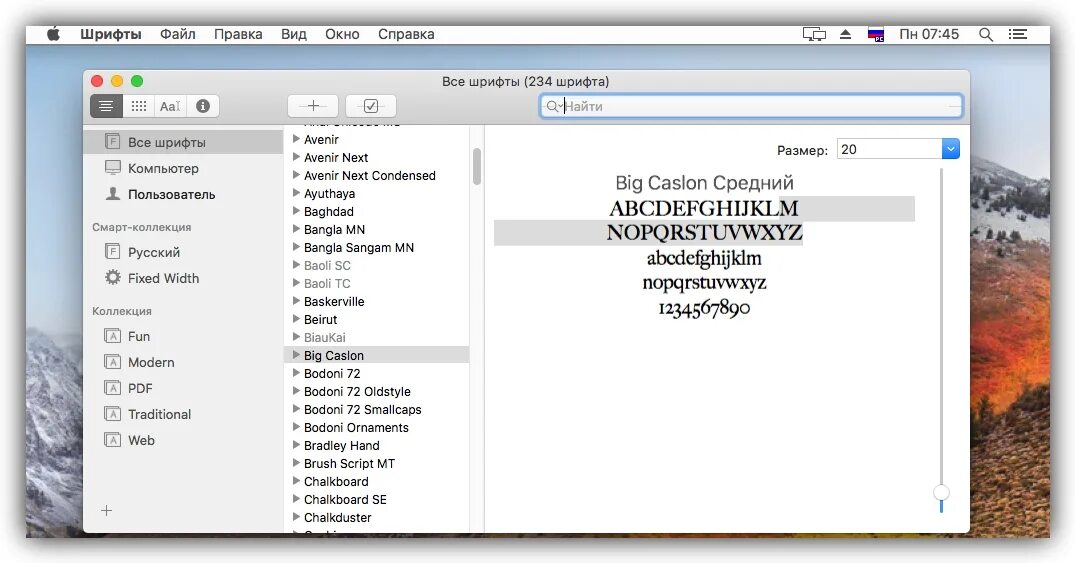This screenshot has height=563, width=1075.
Task: Add new collection with sidebar plus
Action: [106, 510]
